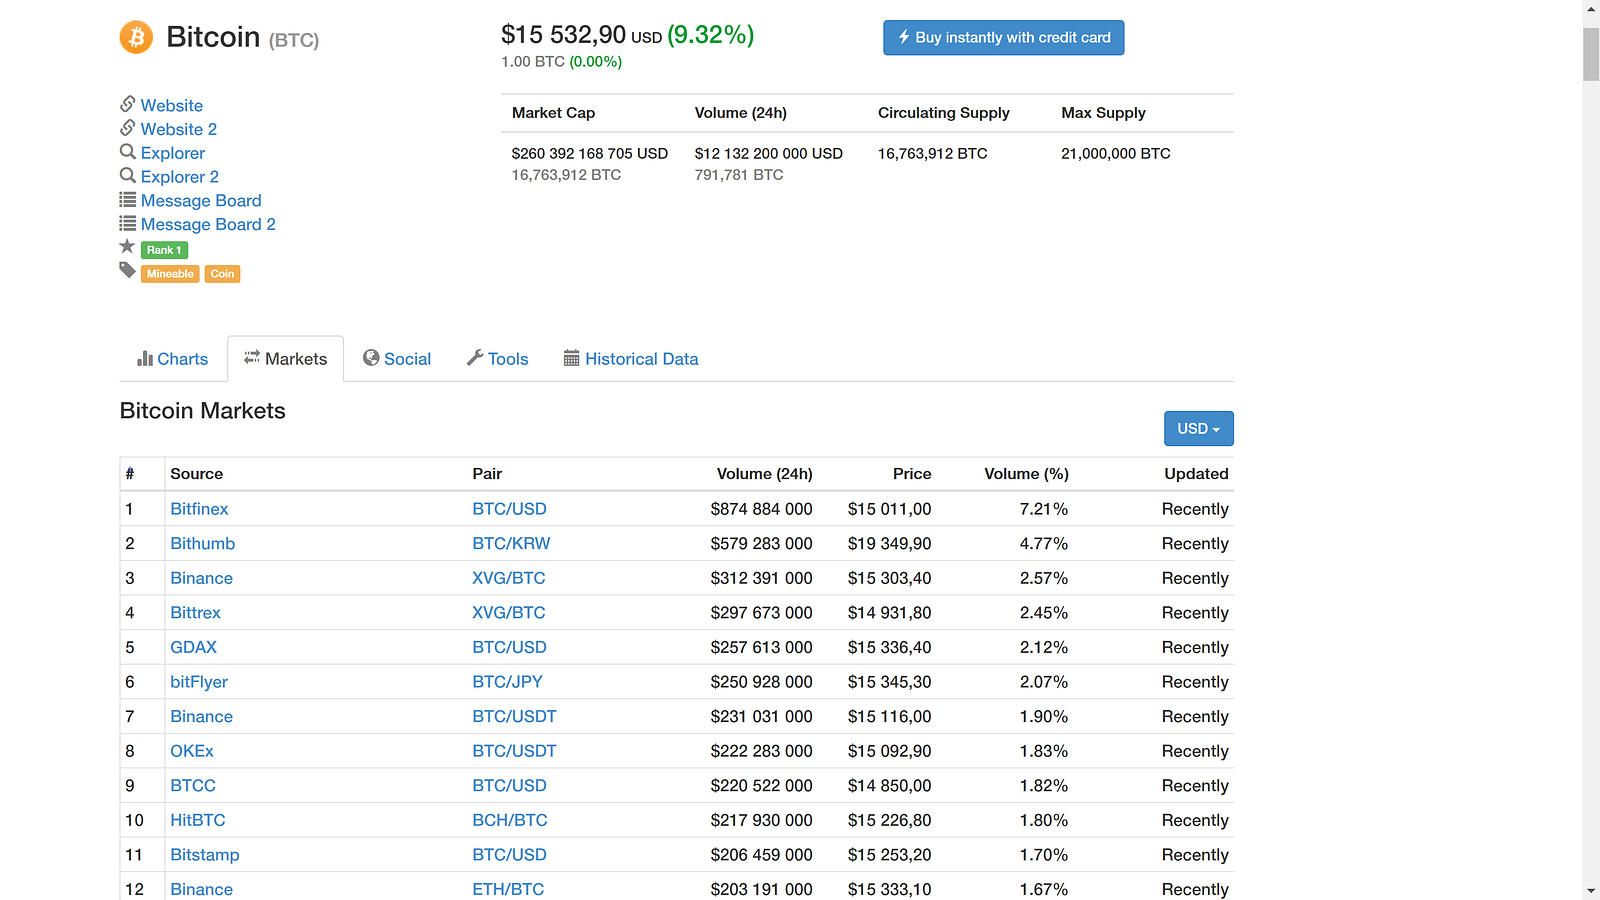
Task: Go to the Tools tab
Action: click(498, 359)
